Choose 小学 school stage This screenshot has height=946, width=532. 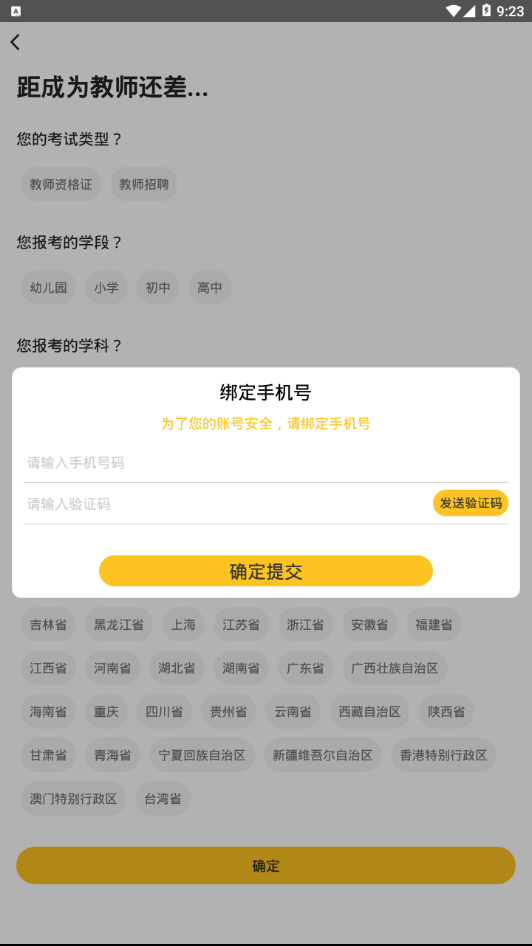(x=106, y=287)
